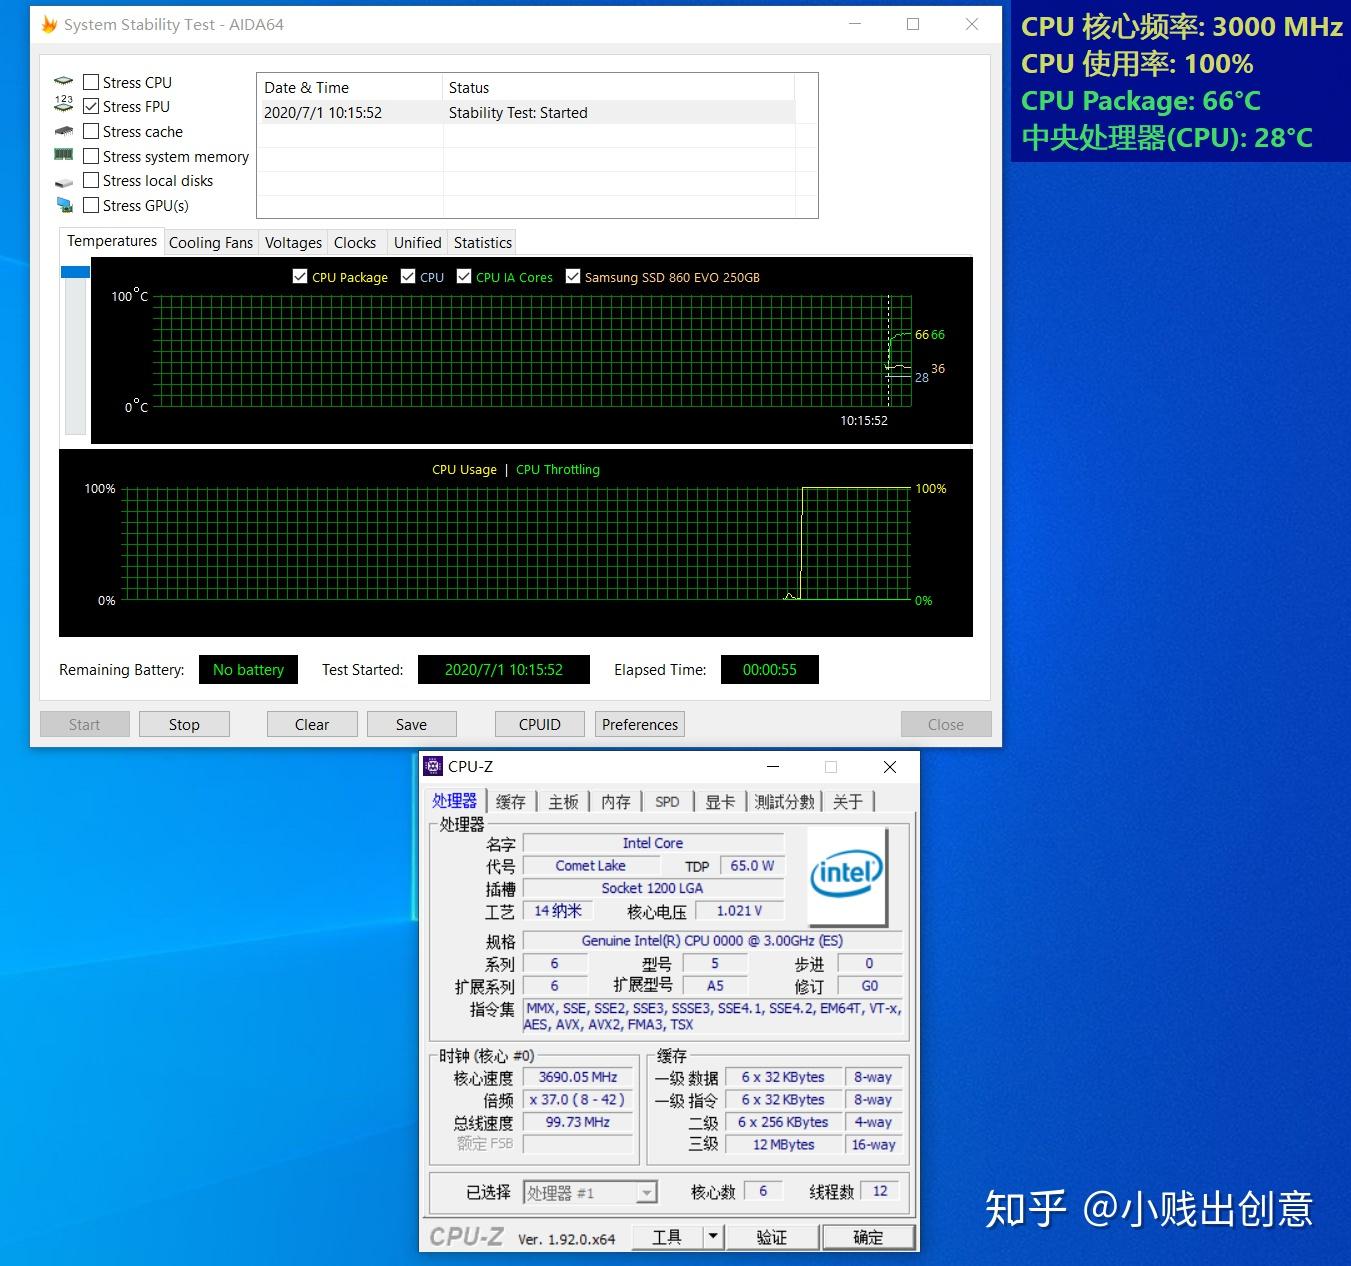
Task: Save the stability test results
Action: (411, 724)
